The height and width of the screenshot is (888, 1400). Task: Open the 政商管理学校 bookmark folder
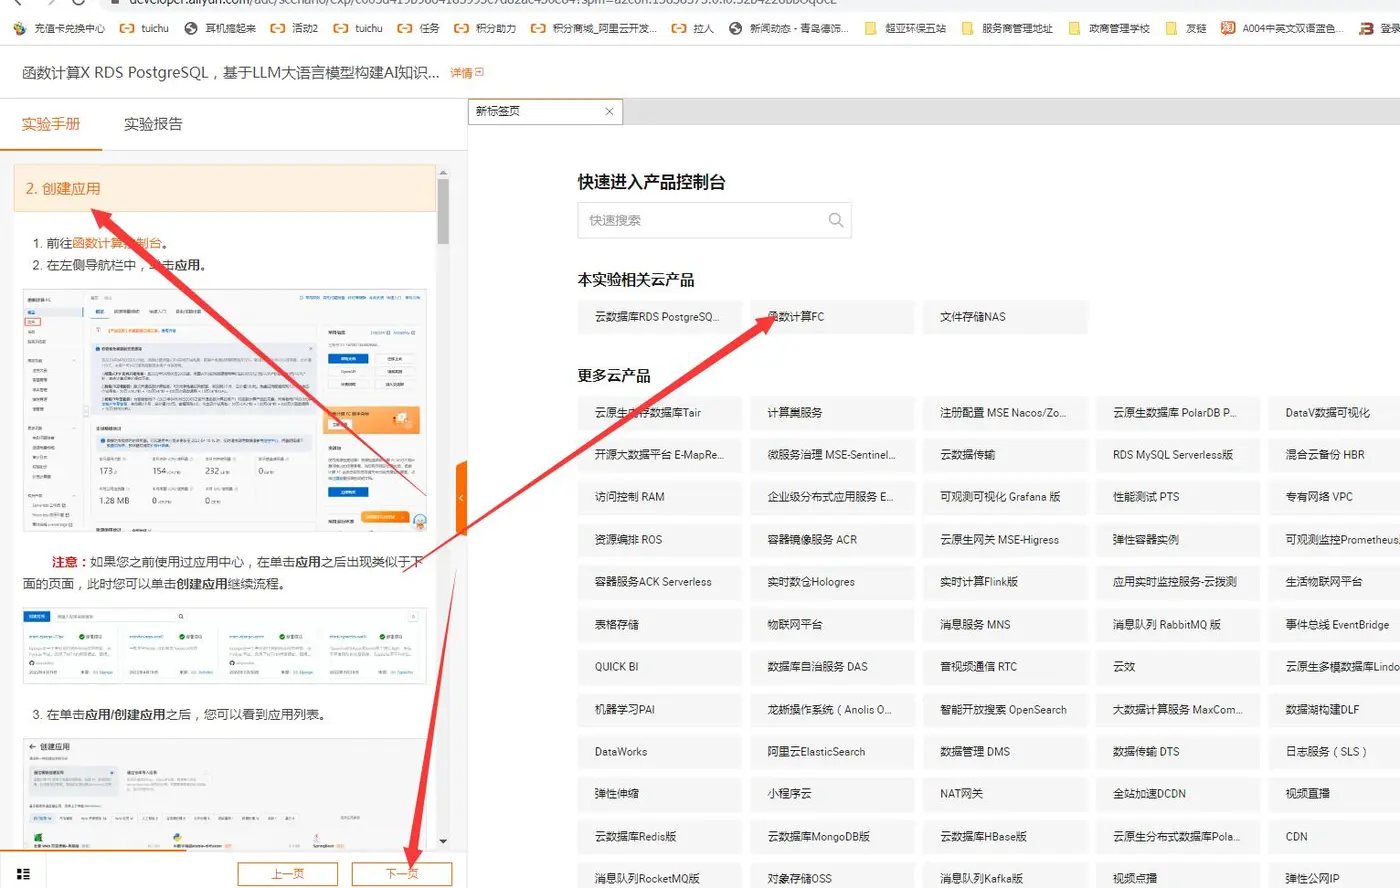pos(1109,28)
